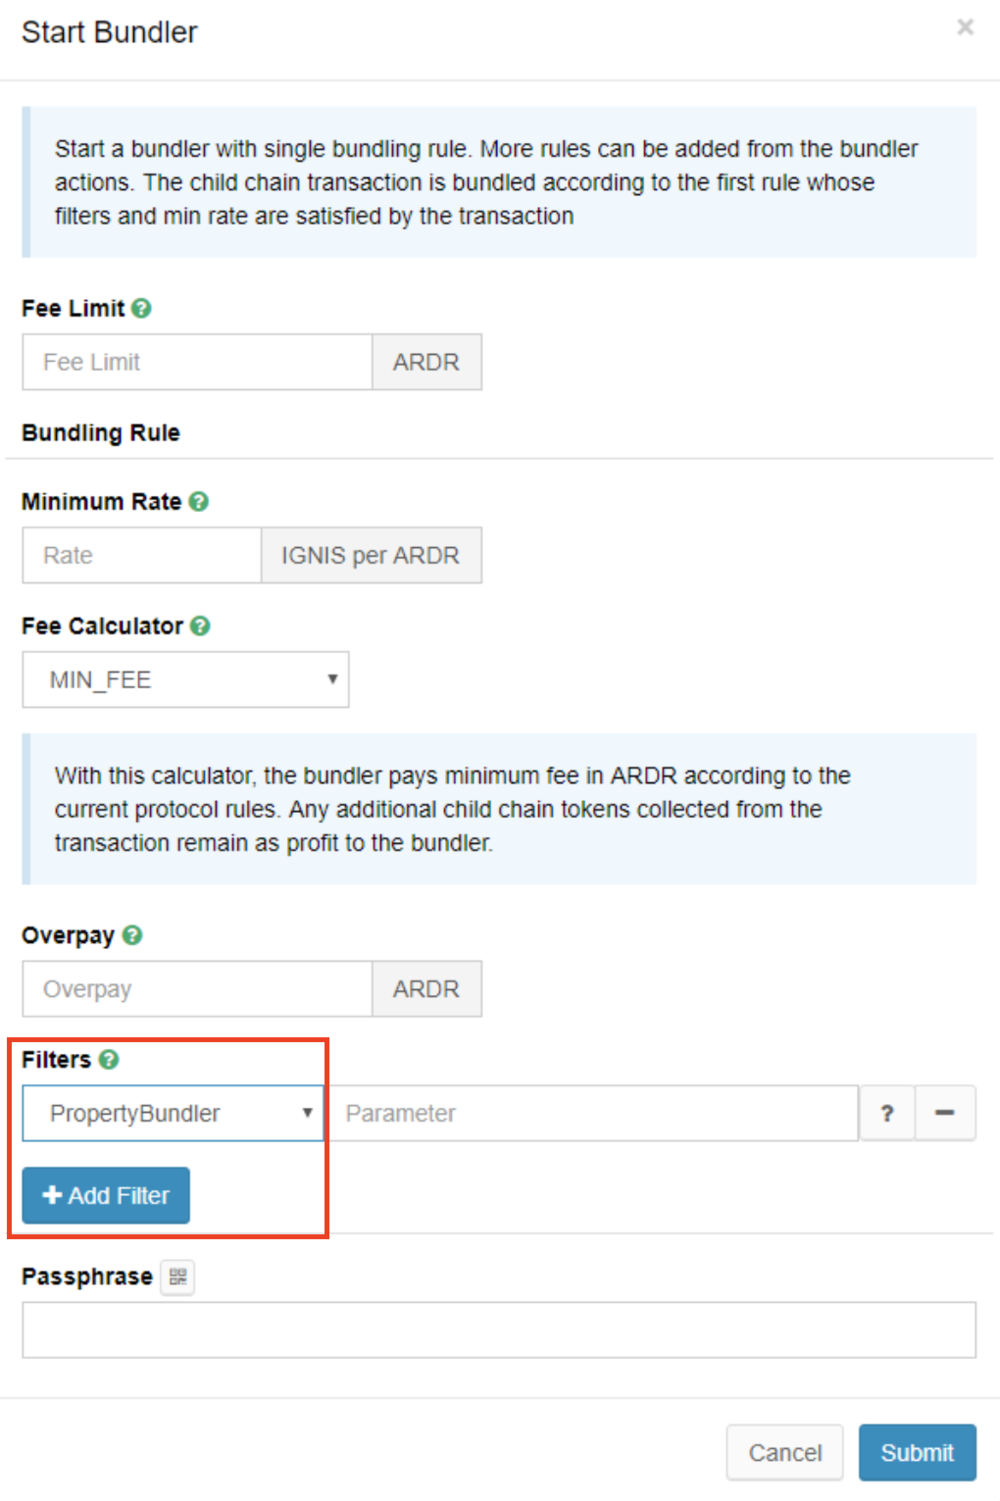Viewport: 1000px width, 1501px height.
Task: Remove the PropertyBundler filter row
Action: (x=945, y=1112)
